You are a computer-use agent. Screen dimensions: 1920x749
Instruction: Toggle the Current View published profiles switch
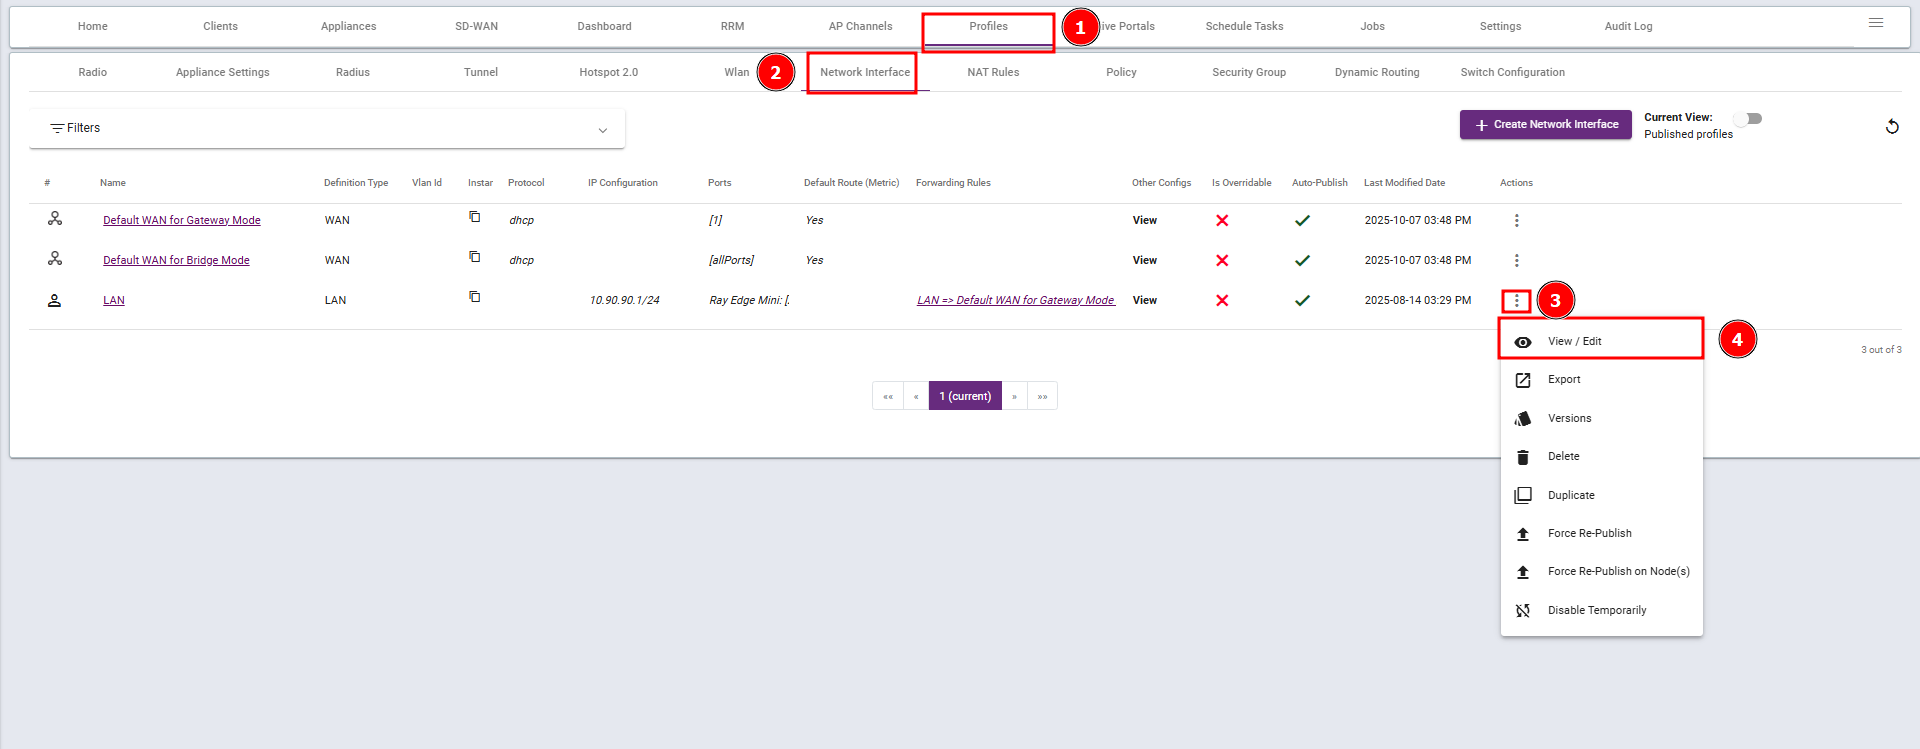pyautogui.click(x=1747, y=119)
